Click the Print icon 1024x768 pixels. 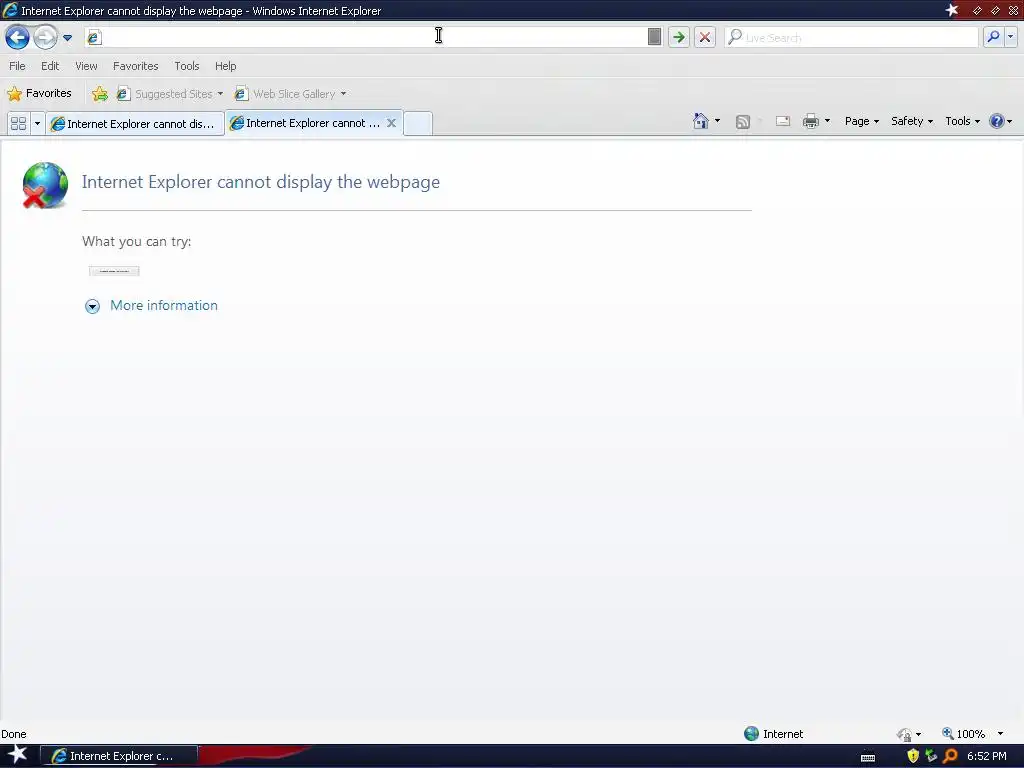coord(811,121)
